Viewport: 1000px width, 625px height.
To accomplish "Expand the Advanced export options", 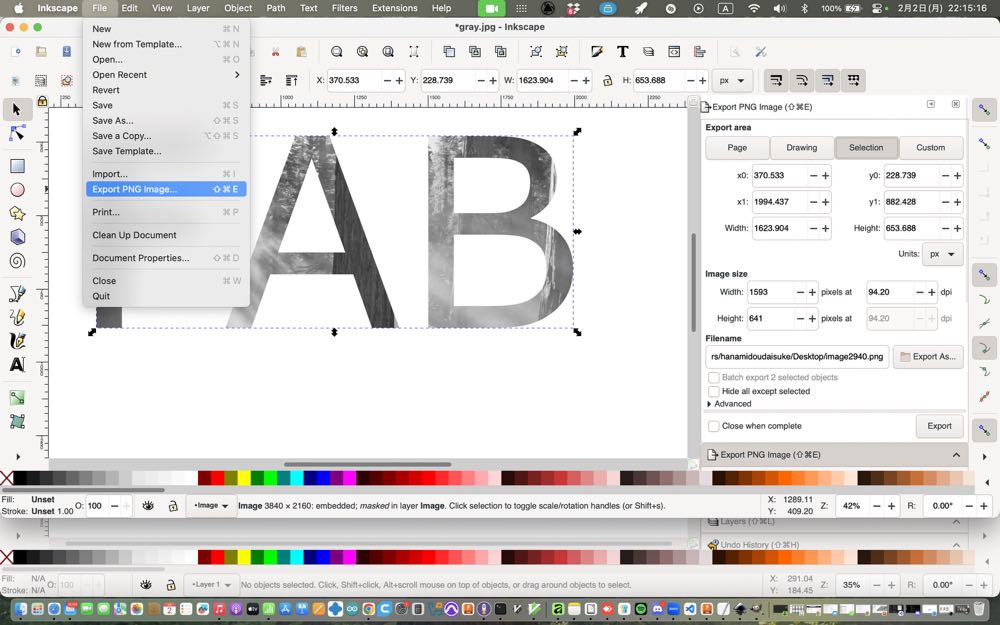I will [x=729, y=404].
